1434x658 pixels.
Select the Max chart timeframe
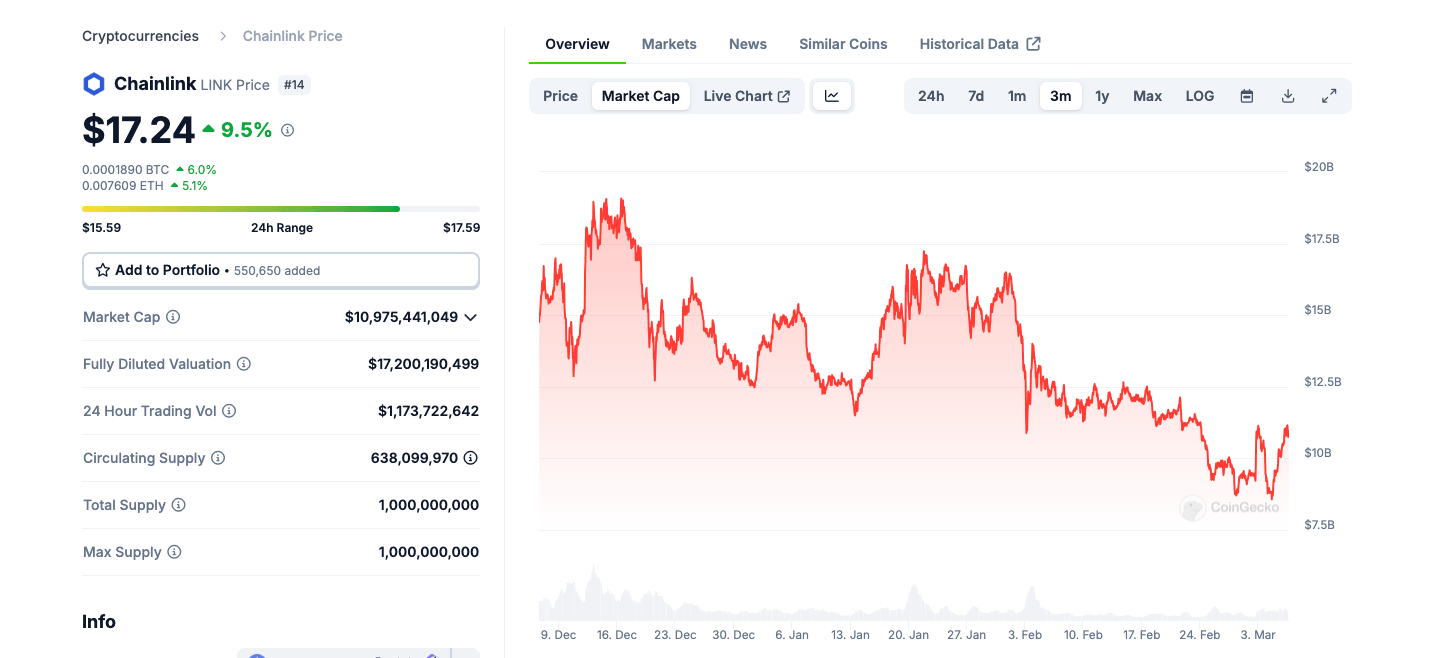[x=1147, y=95]
